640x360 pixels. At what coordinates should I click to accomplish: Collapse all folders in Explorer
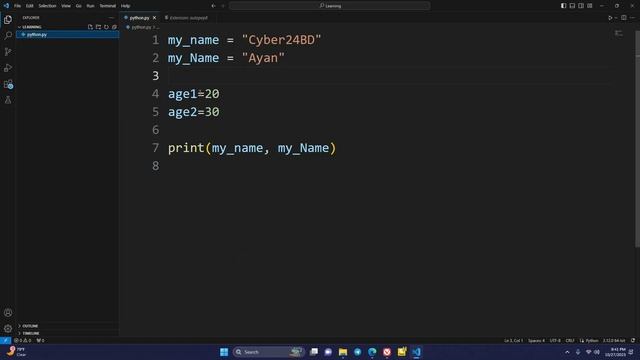[x=114, y=27]
